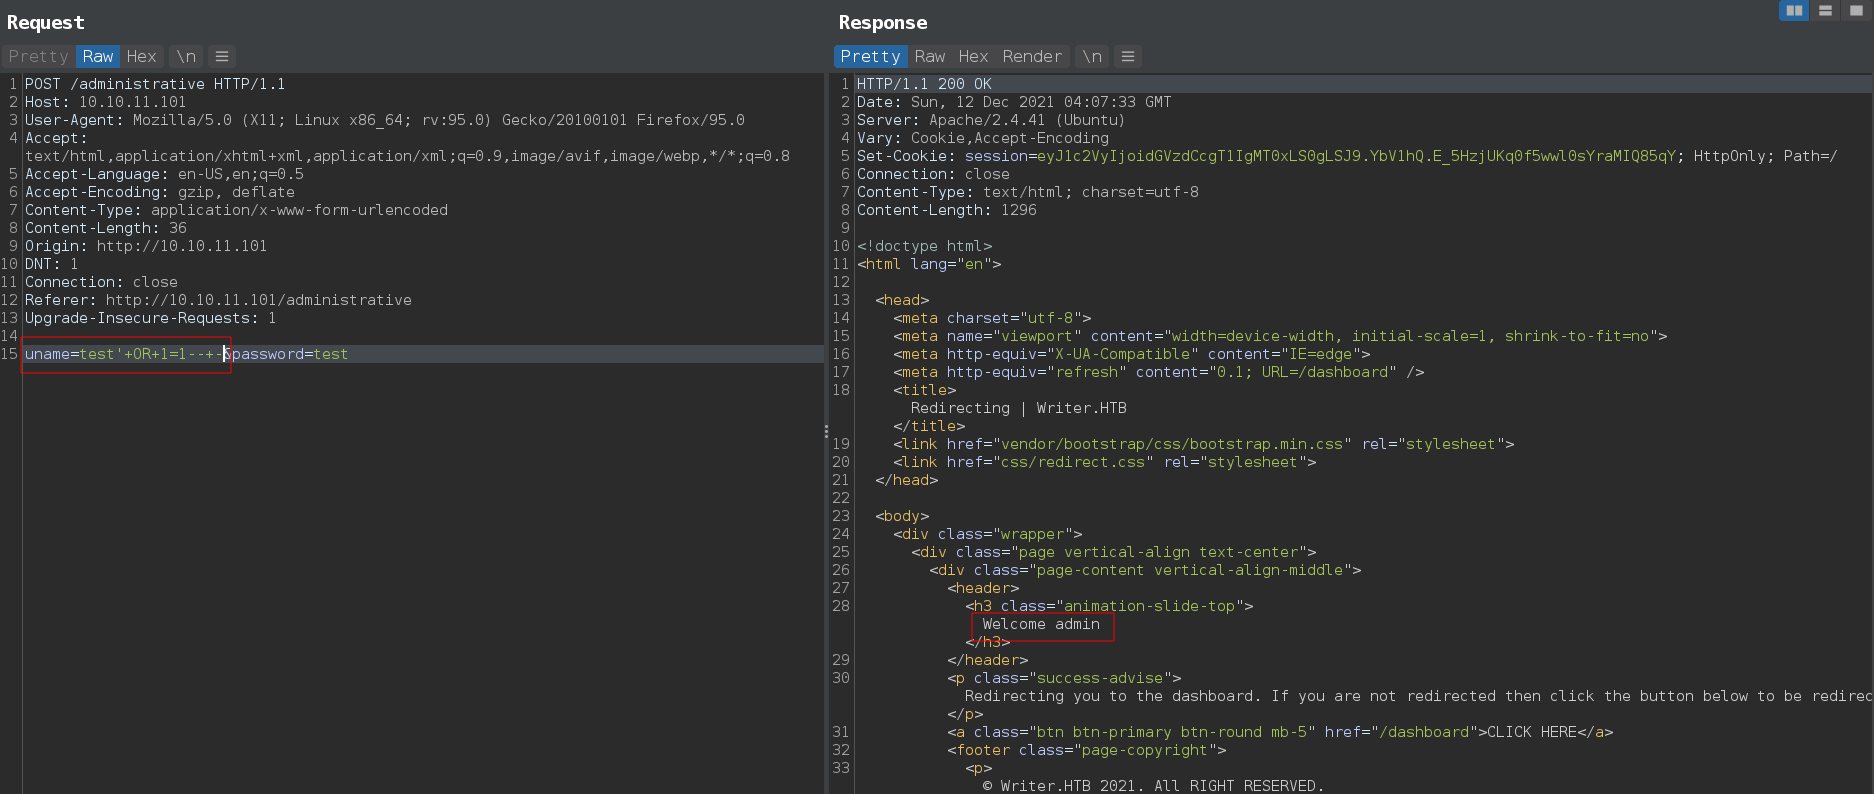This screenshot has height=794, width=1874.
Task: Select Raw tab in Request pane
Action: (x=98, y=57)
